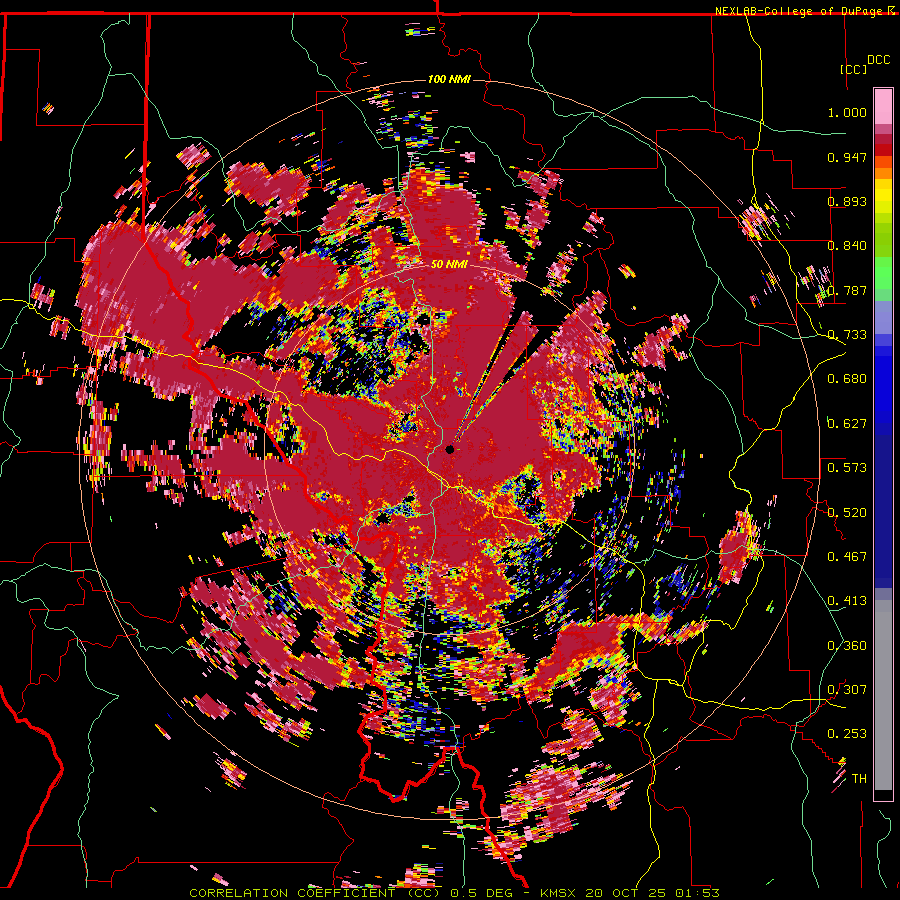Pick the light pink top color bar segment
900x900 pixels.
coord(883,106)
